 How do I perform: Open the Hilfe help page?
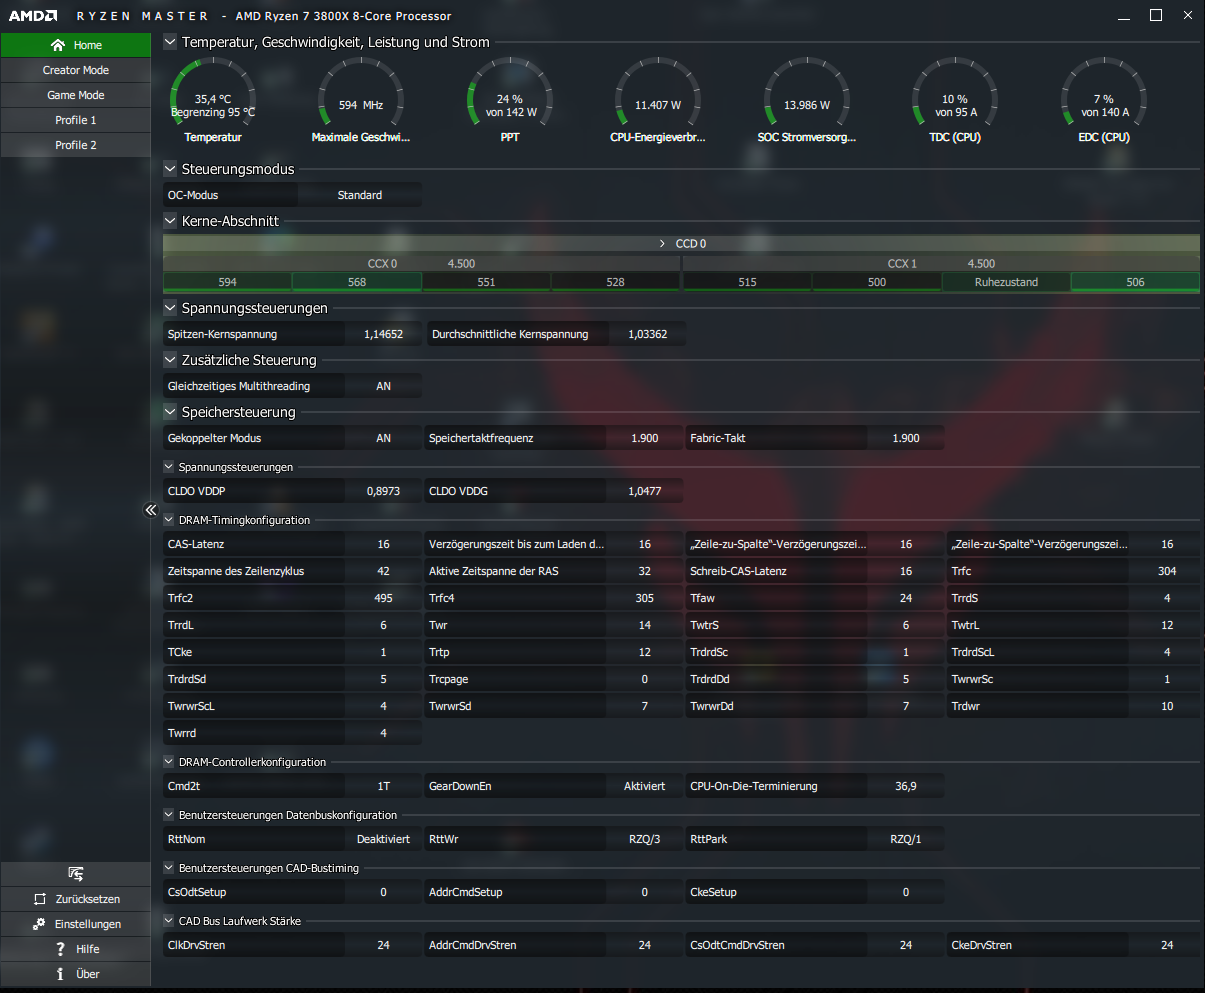75,949
